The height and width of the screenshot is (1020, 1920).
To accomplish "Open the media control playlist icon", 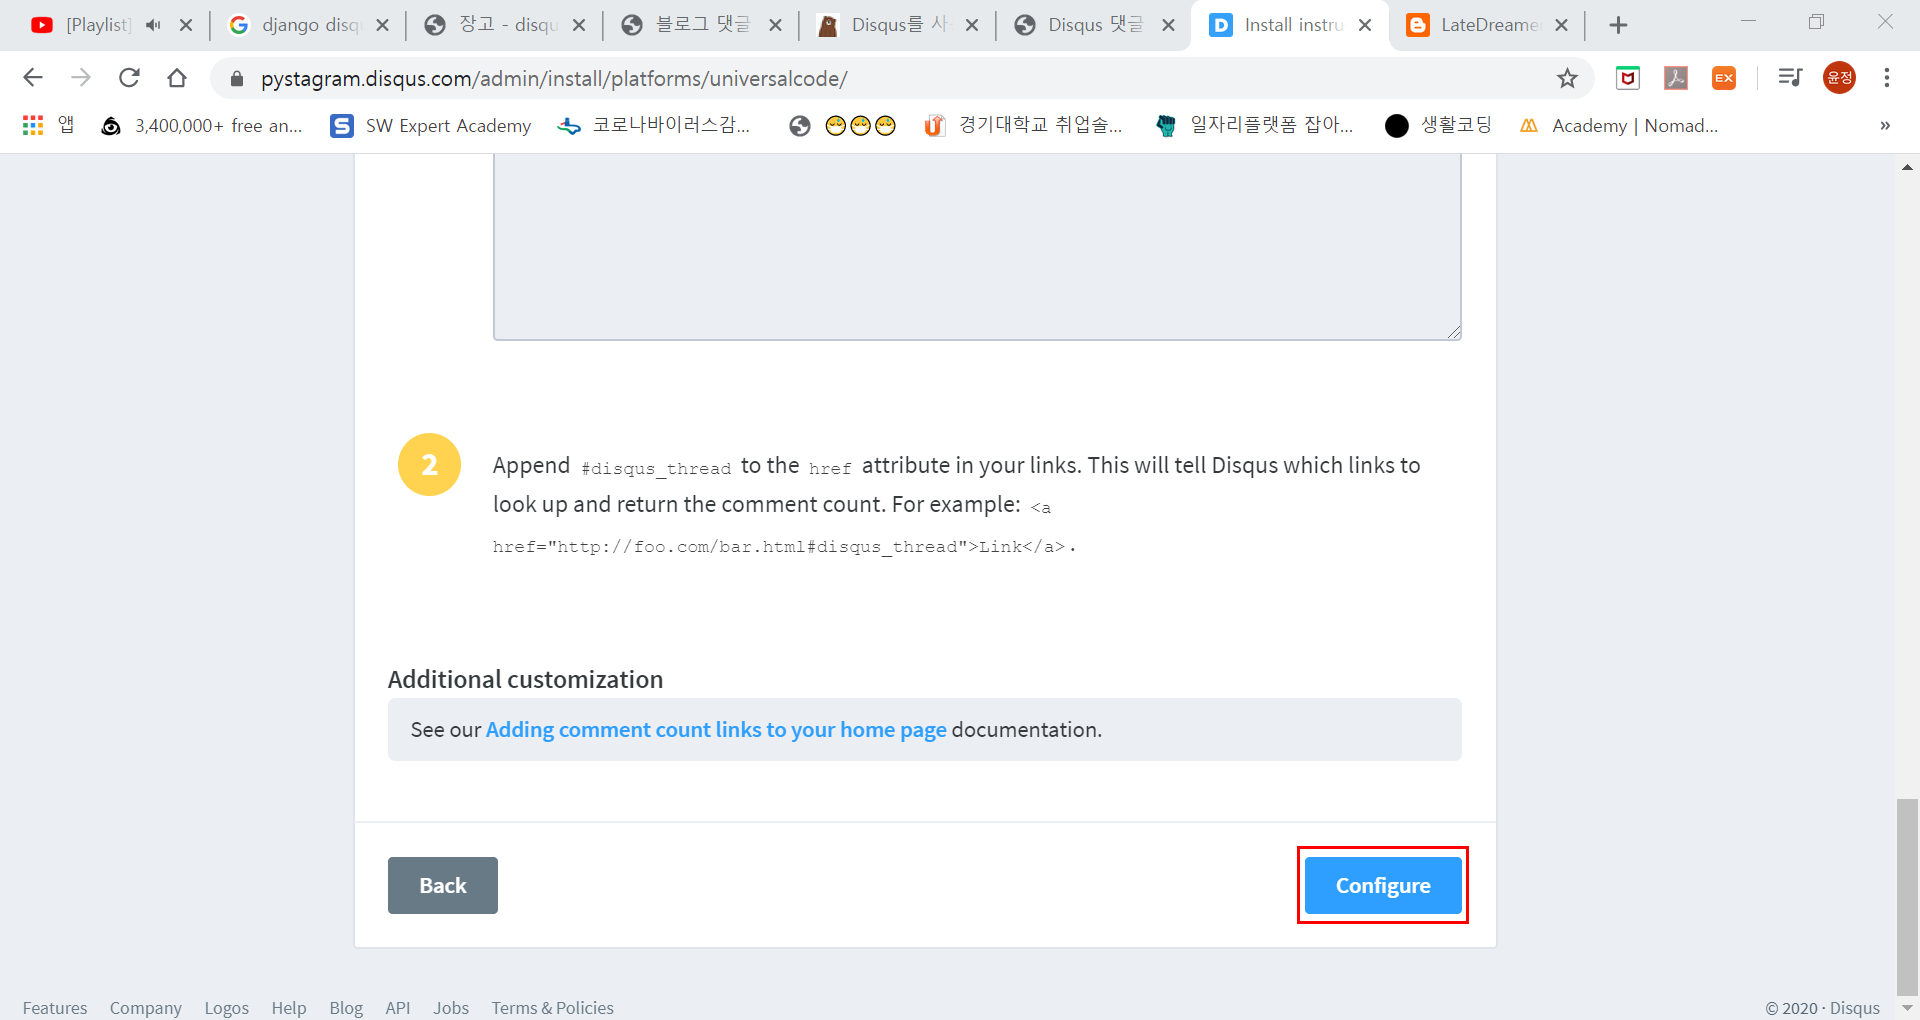I will (1790, 78).
